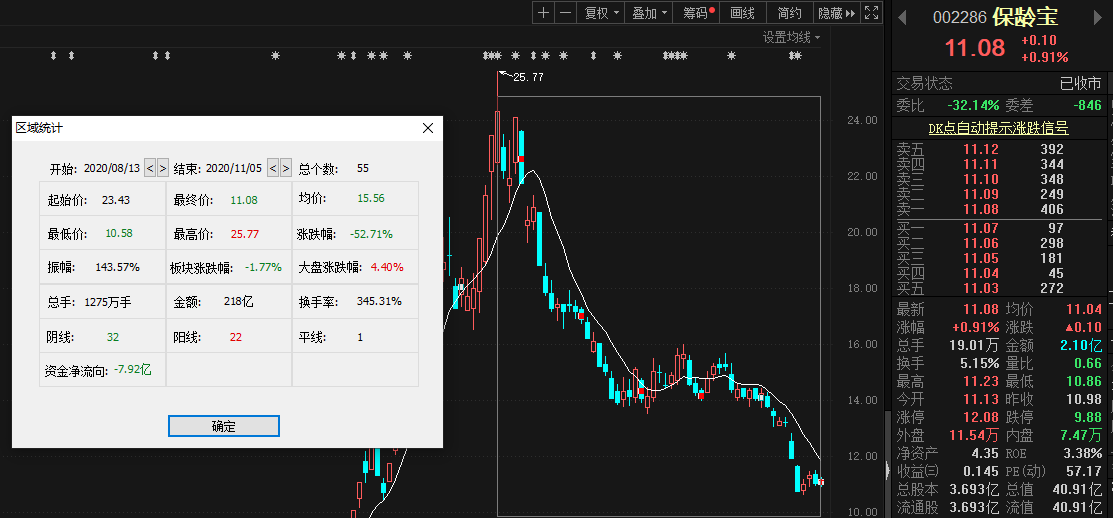Open the 复权 dropdown
This screenshot has height=518, width=1113.
pos(602,13)
